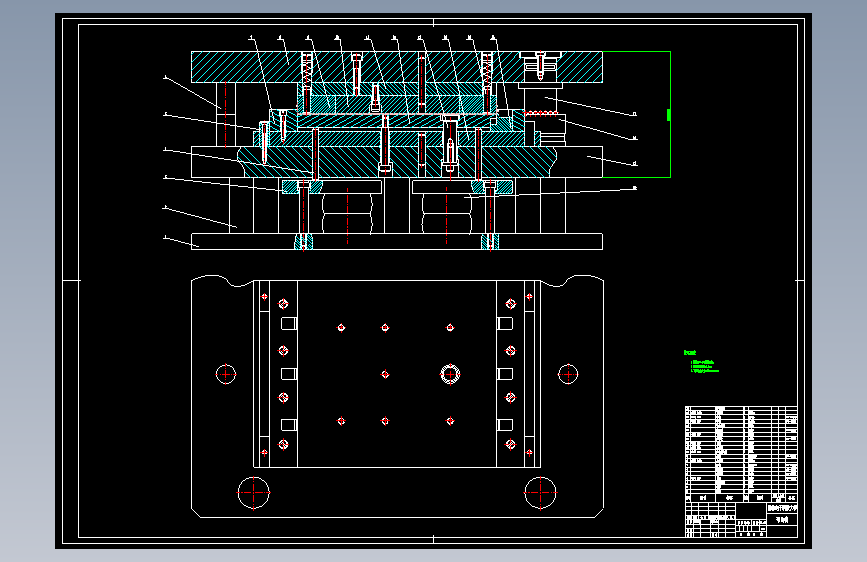Click the red coil spring in the section view
Viewport: 867px width, 562px height.
pos(540,113)
